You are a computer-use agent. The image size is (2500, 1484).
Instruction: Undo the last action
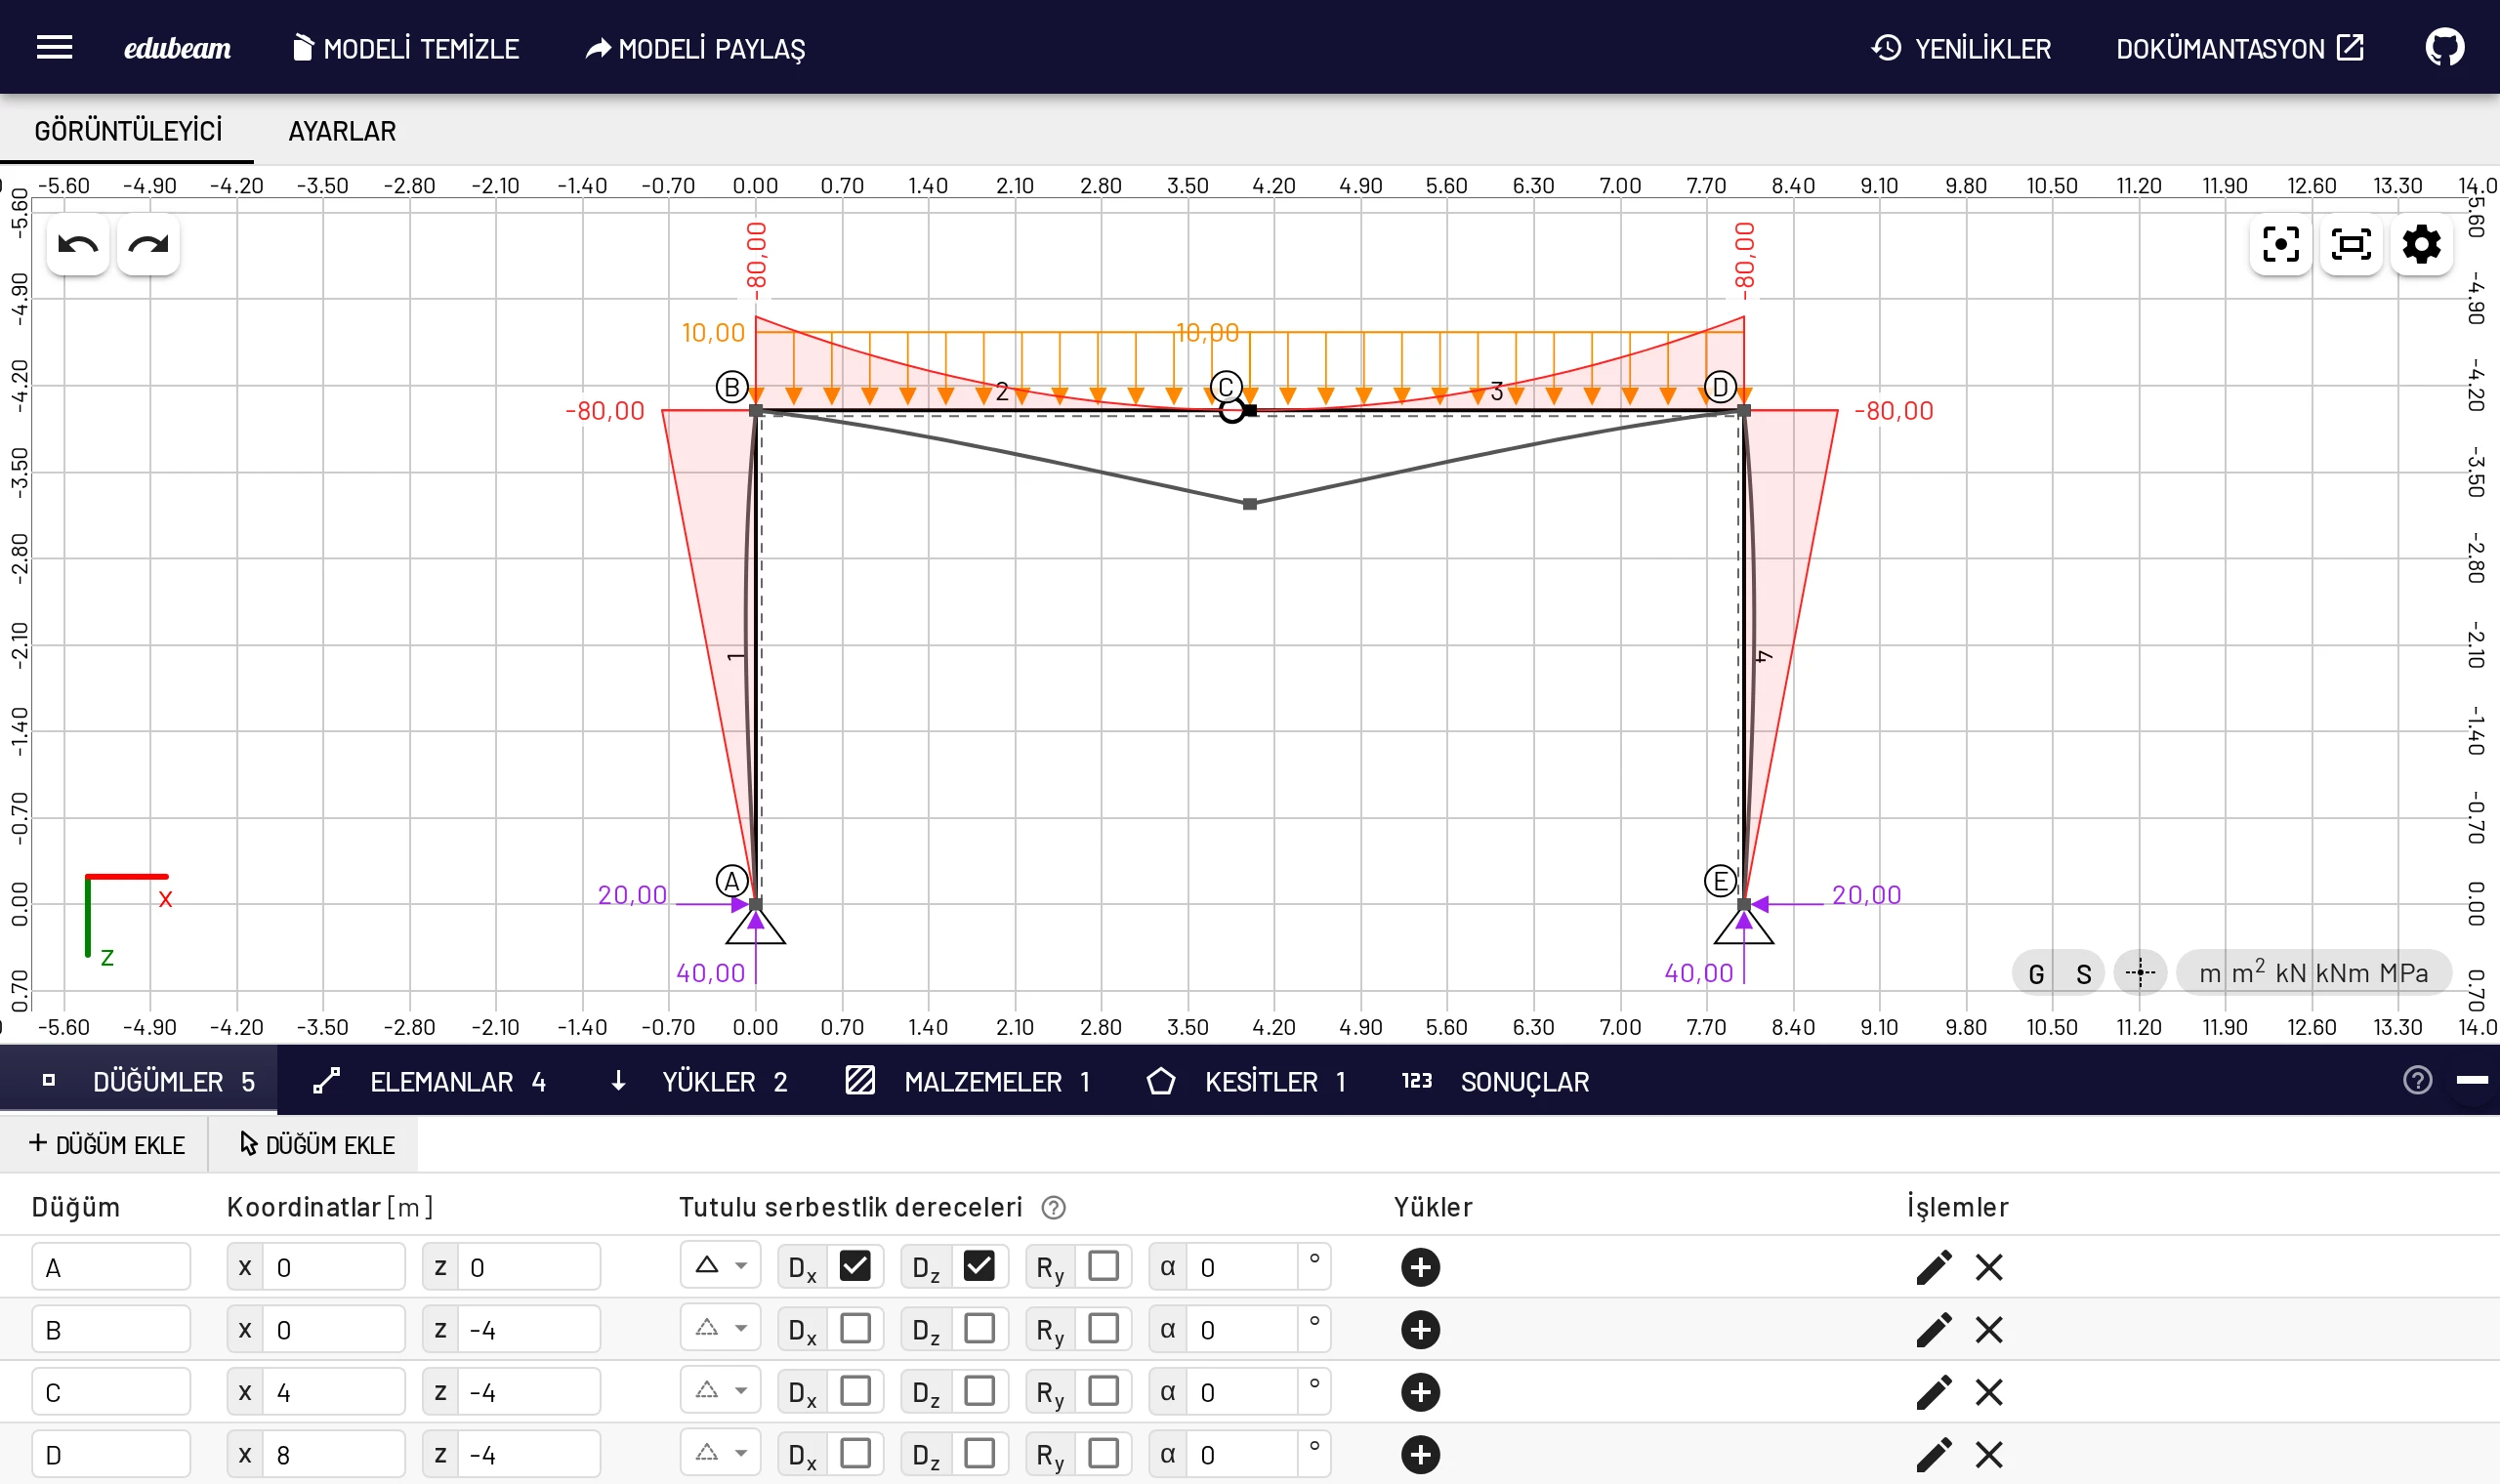tap(78, 244)
